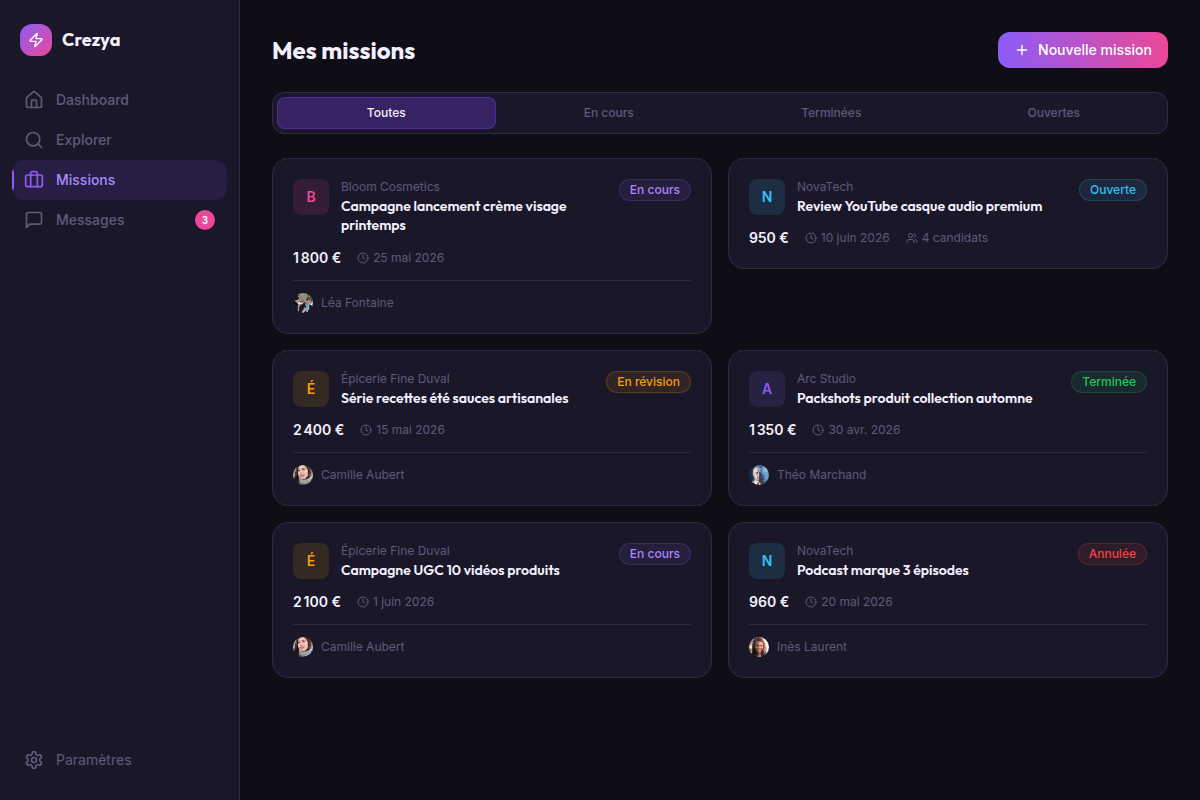Click the En révision status badge

pyautogui.click(x=648, y=382)
